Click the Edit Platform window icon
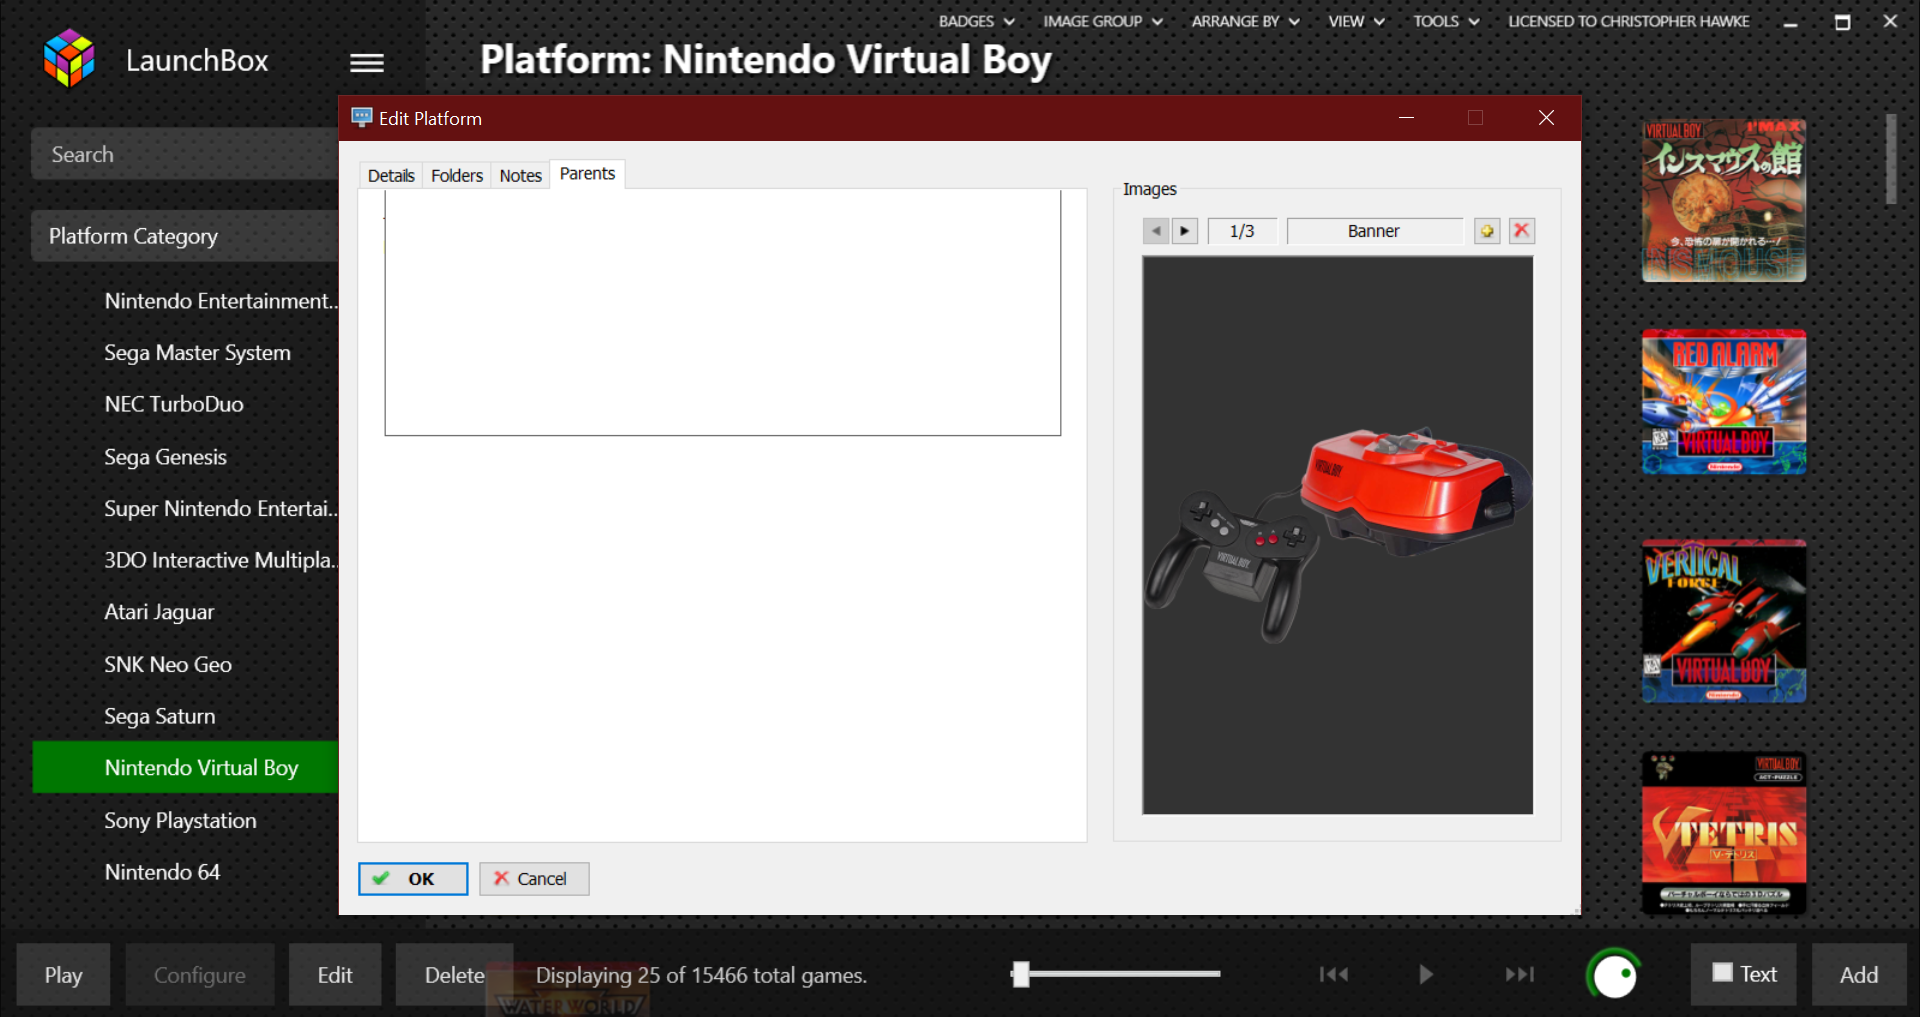Image resolution: width=1920 pixels, height=1017 pixels. (x=362, y=118)
